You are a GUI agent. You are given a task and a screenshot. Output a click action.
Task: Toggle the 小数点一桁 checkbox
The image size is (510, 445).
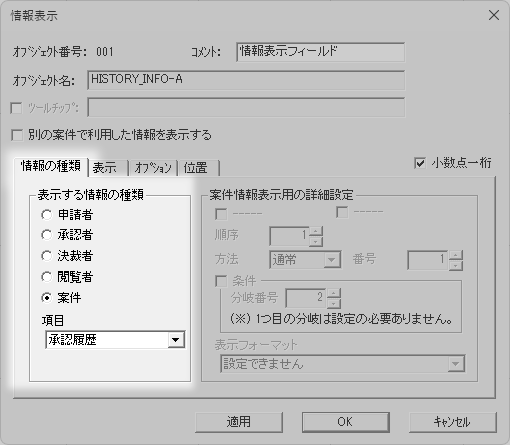point(420,163)
